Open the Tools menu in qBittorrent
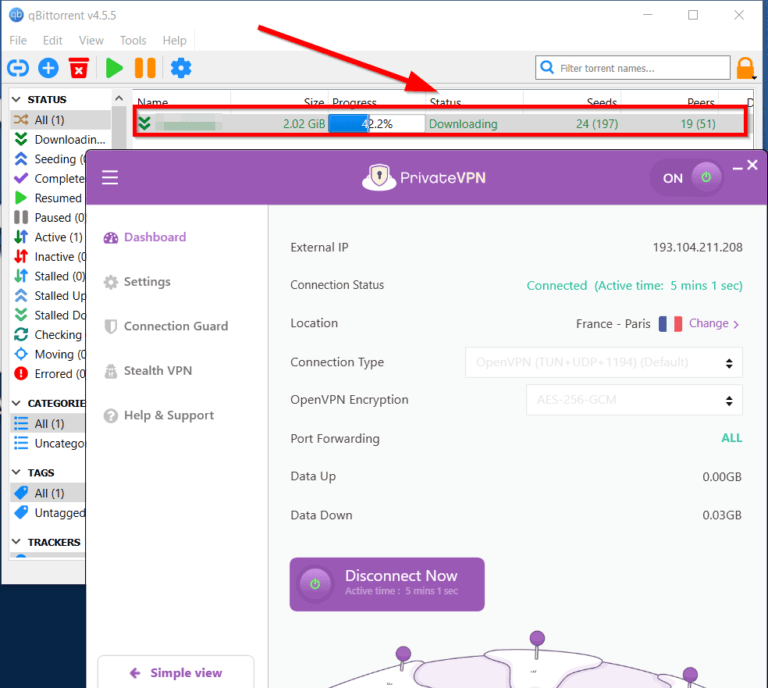This screenshot has height=688, width=768. pyautogui.click(x=133, y=41)
